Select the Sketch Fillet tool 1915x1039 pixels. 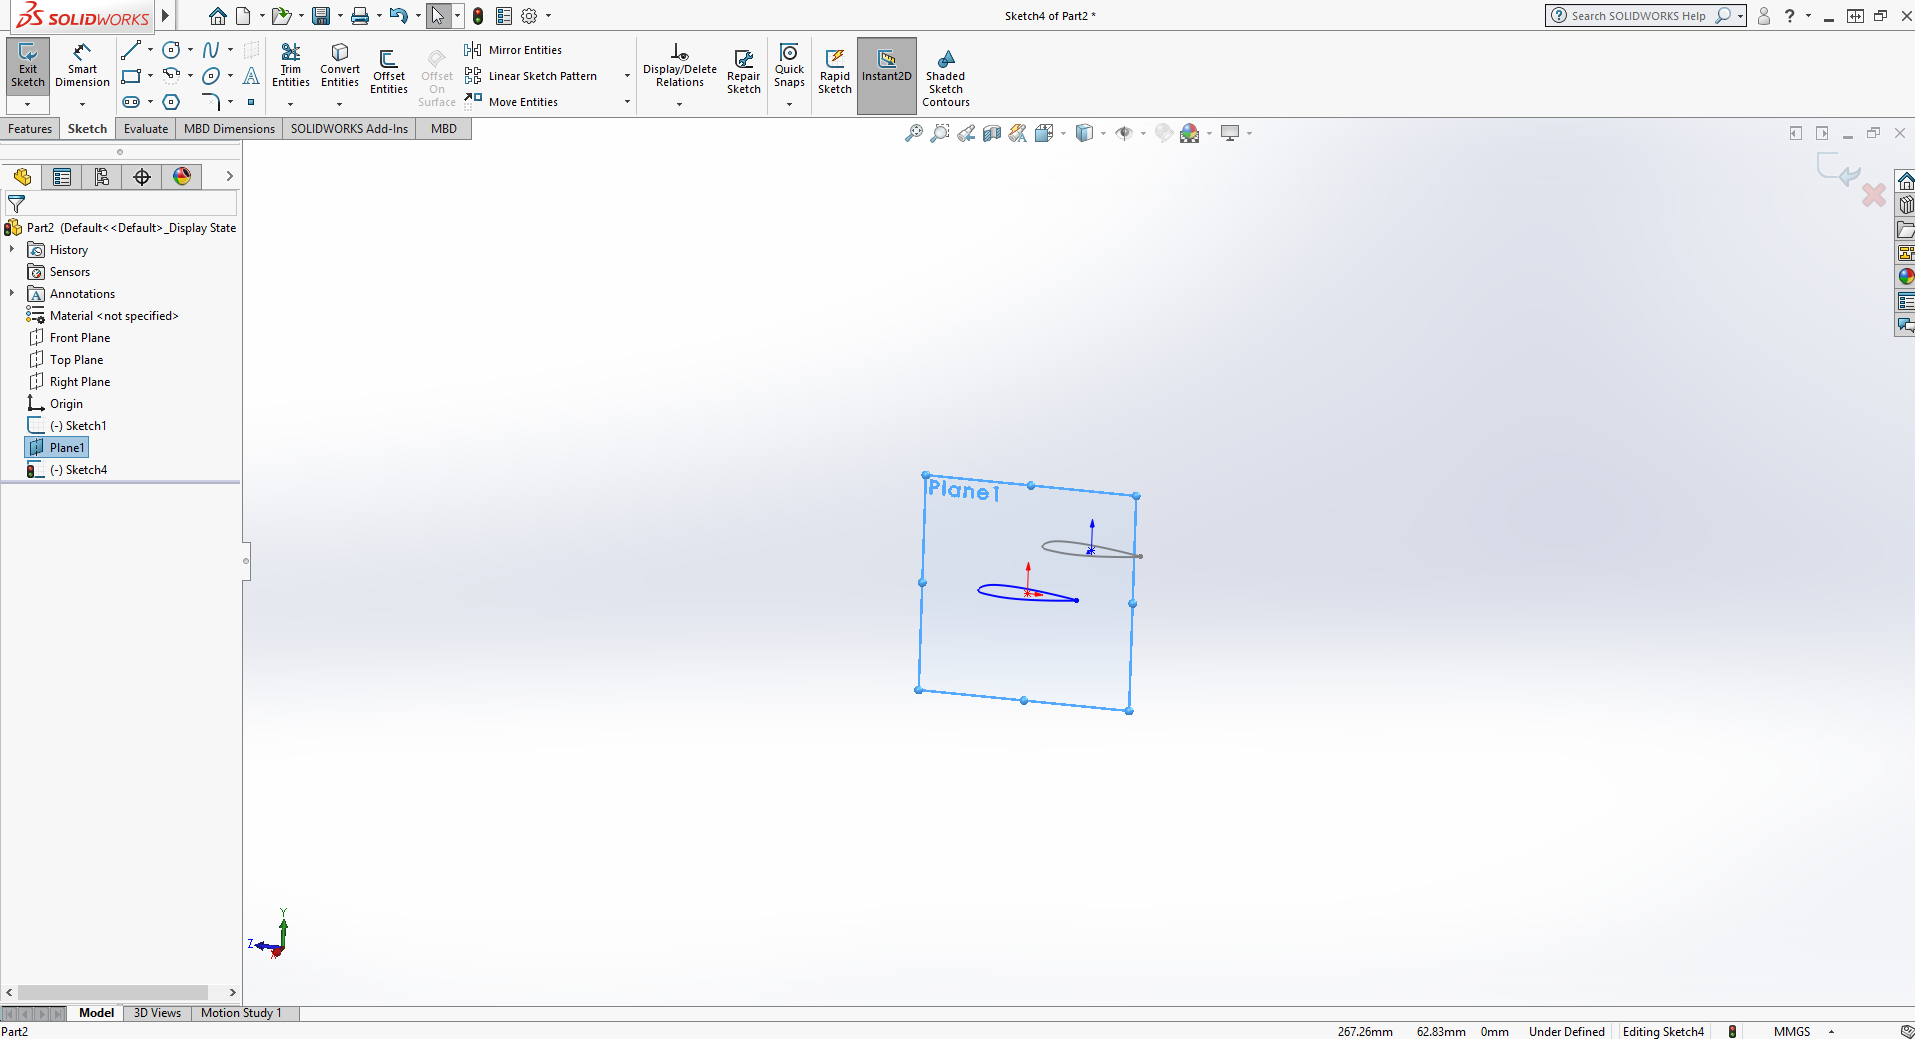[211, 102]
